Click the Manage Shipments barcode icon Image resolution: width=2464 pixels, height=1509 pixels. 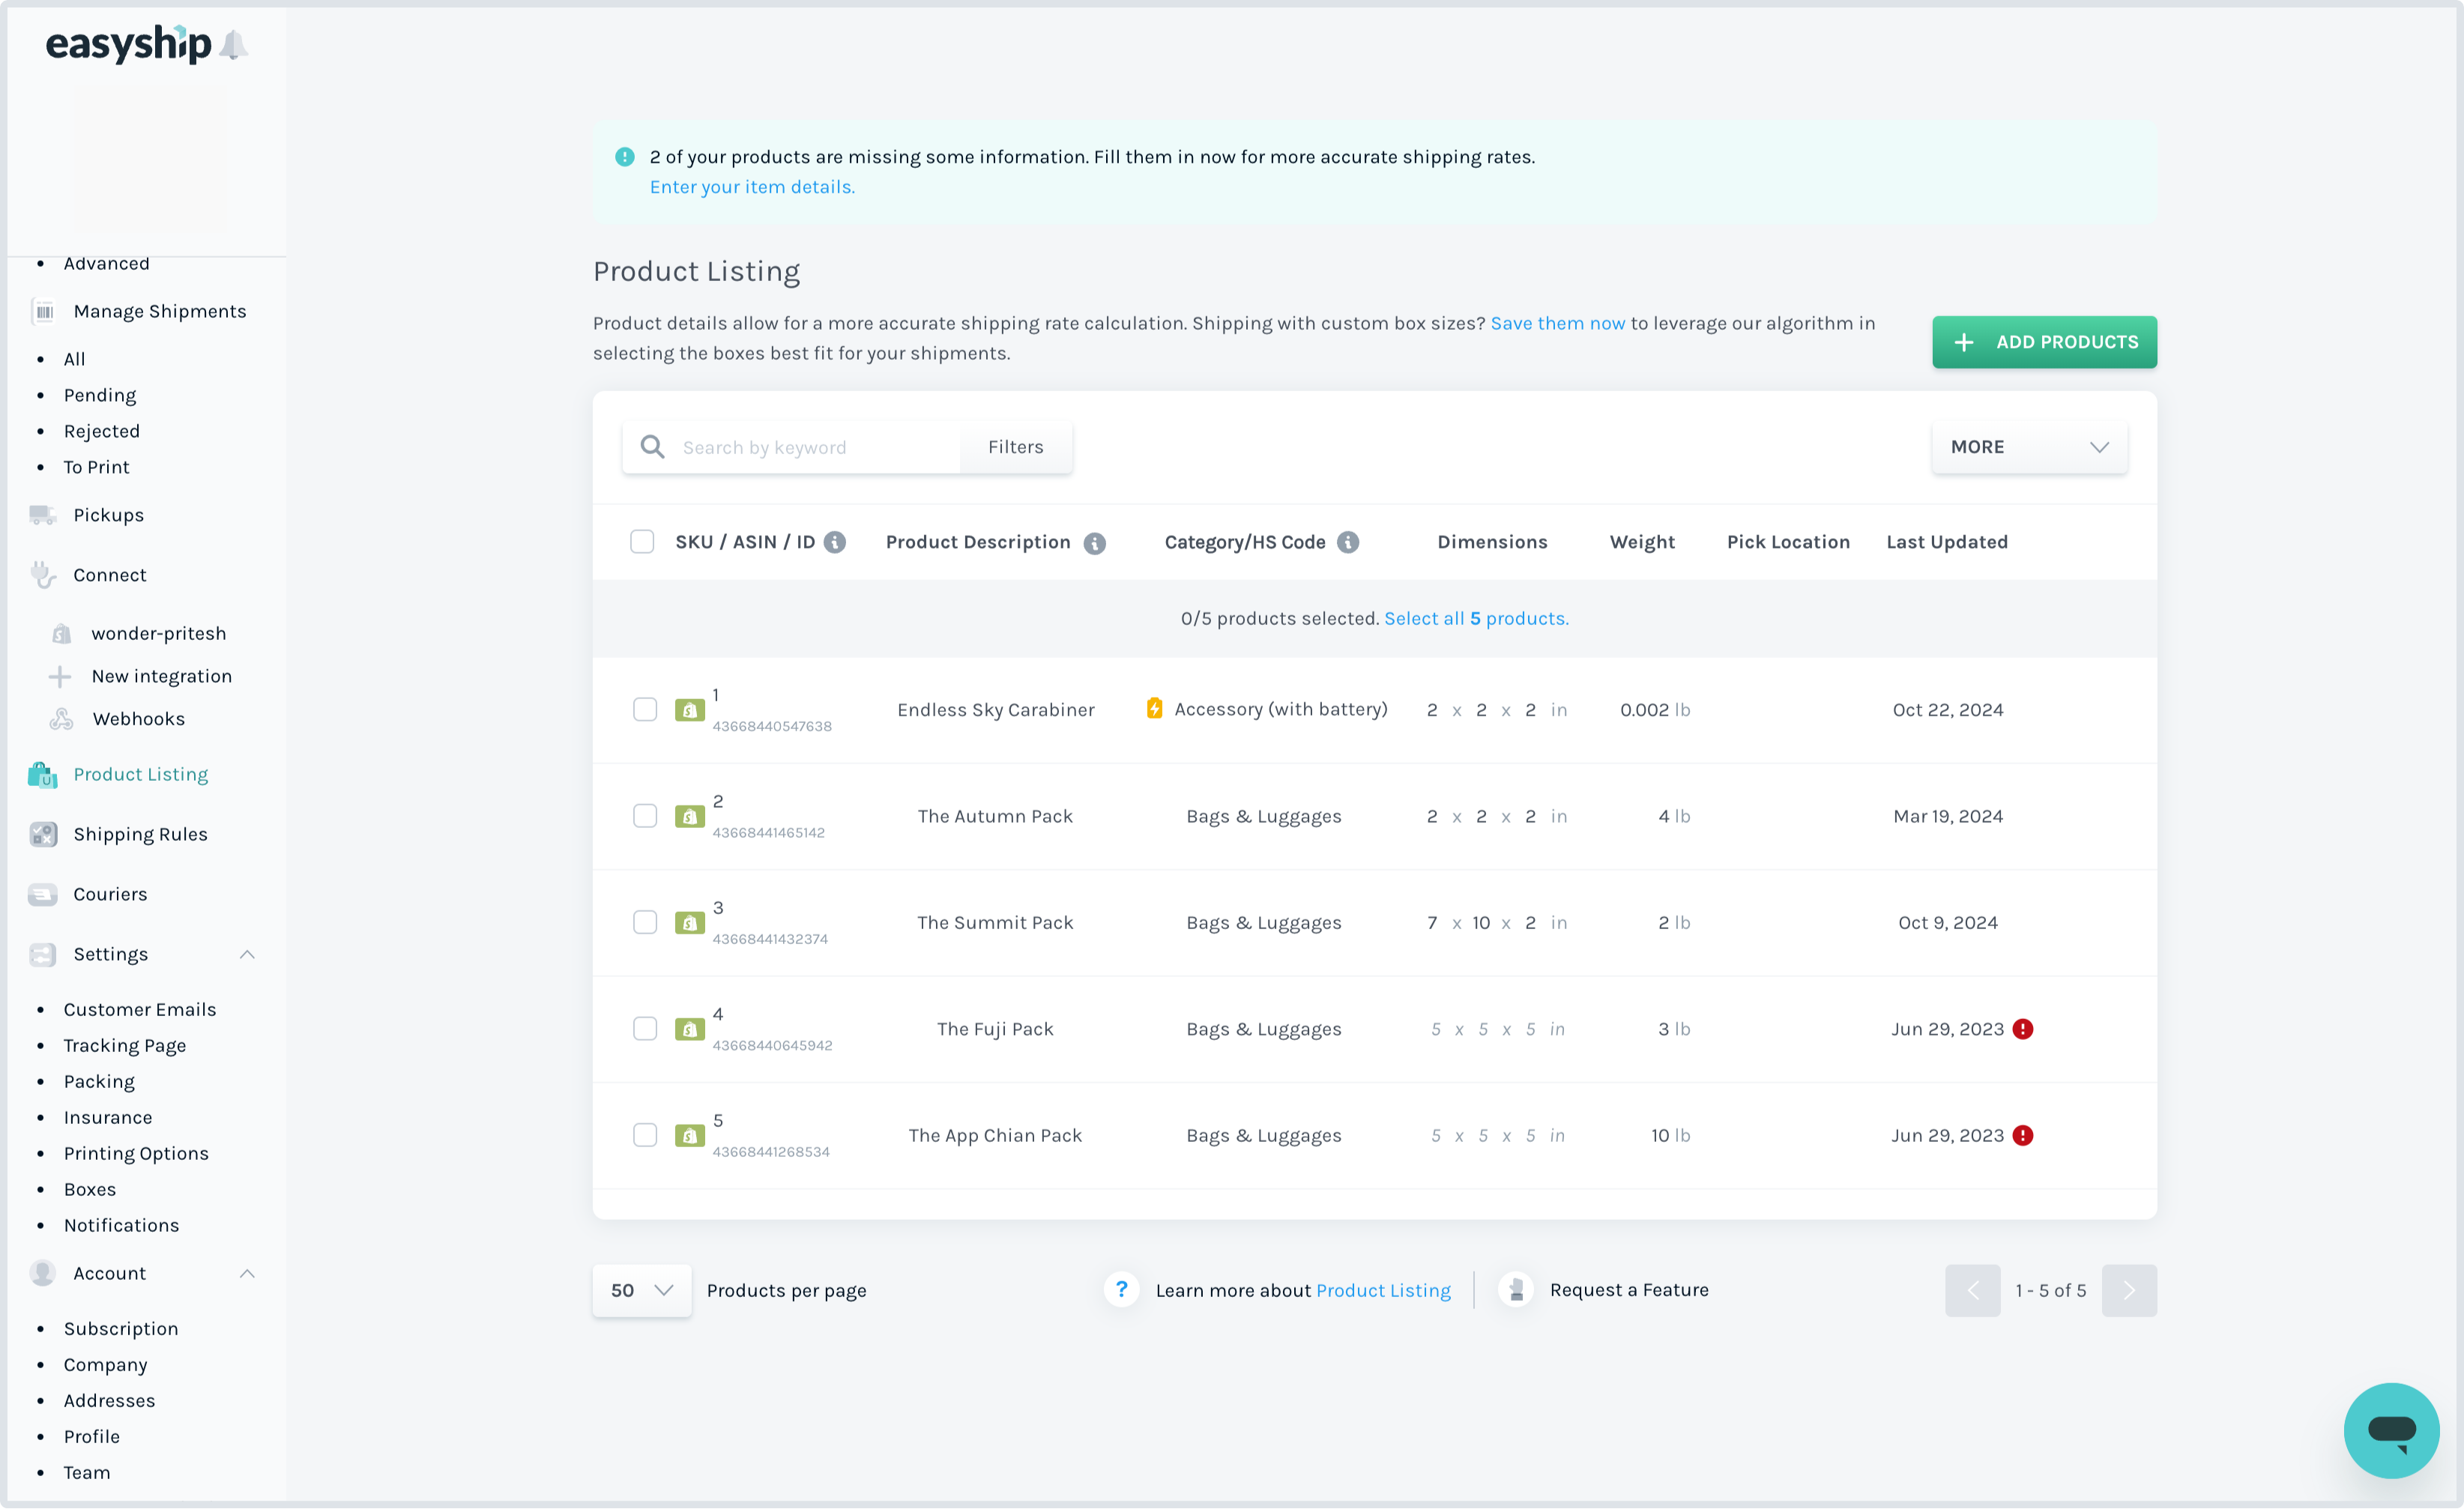[44, 312]
